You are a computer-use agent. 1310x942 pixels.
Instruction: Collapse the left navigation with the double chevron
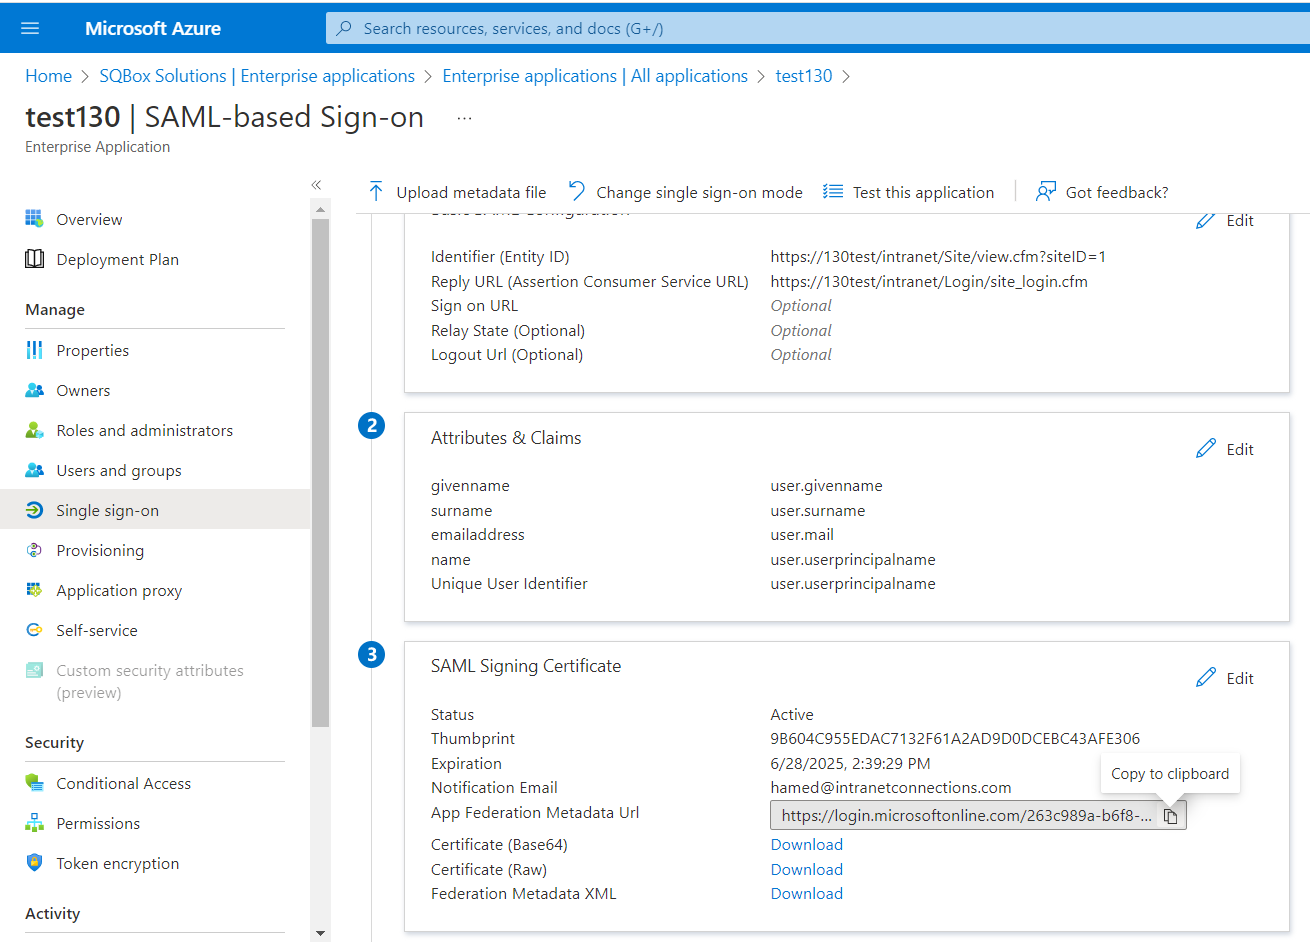[x=316, y=185]
